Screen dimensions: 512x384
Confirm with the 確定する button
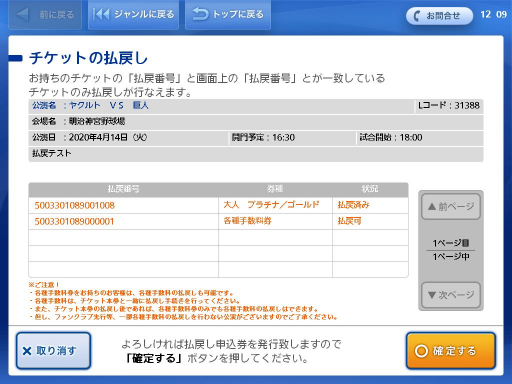point(451,351)
